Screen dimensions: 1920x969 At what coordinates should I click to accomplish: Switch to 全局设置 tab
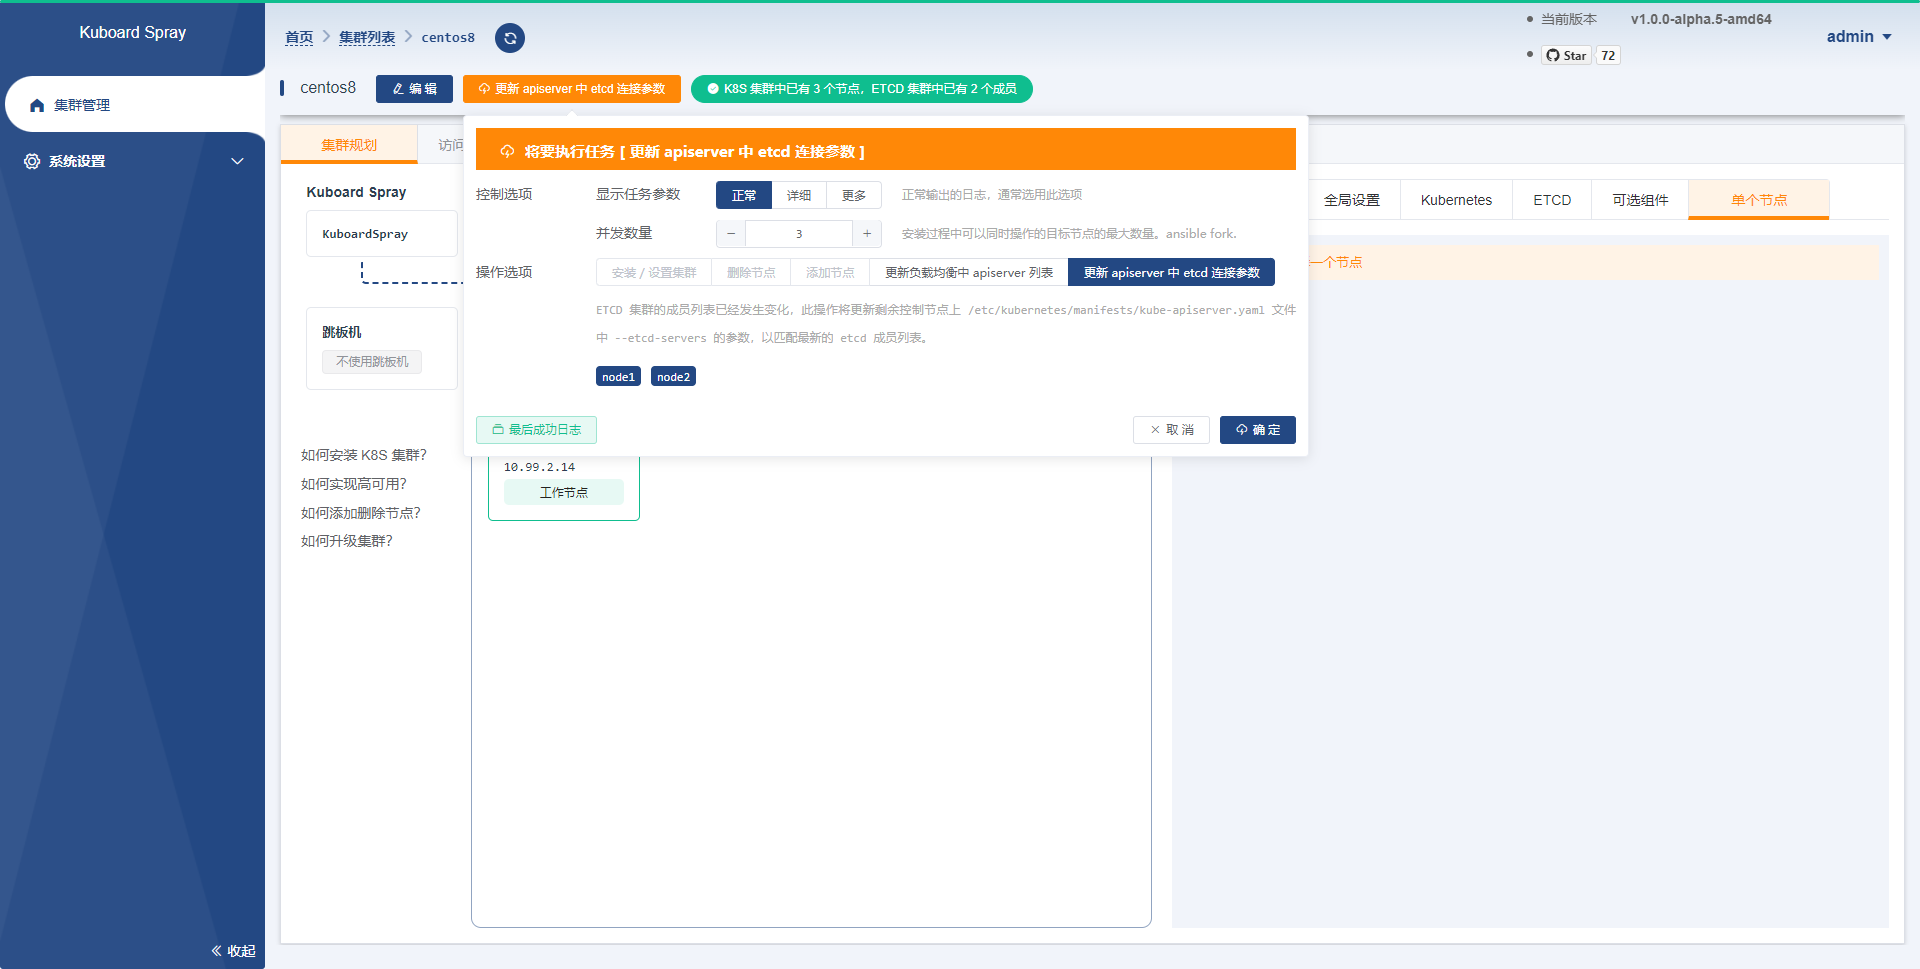pos(1352,200)
